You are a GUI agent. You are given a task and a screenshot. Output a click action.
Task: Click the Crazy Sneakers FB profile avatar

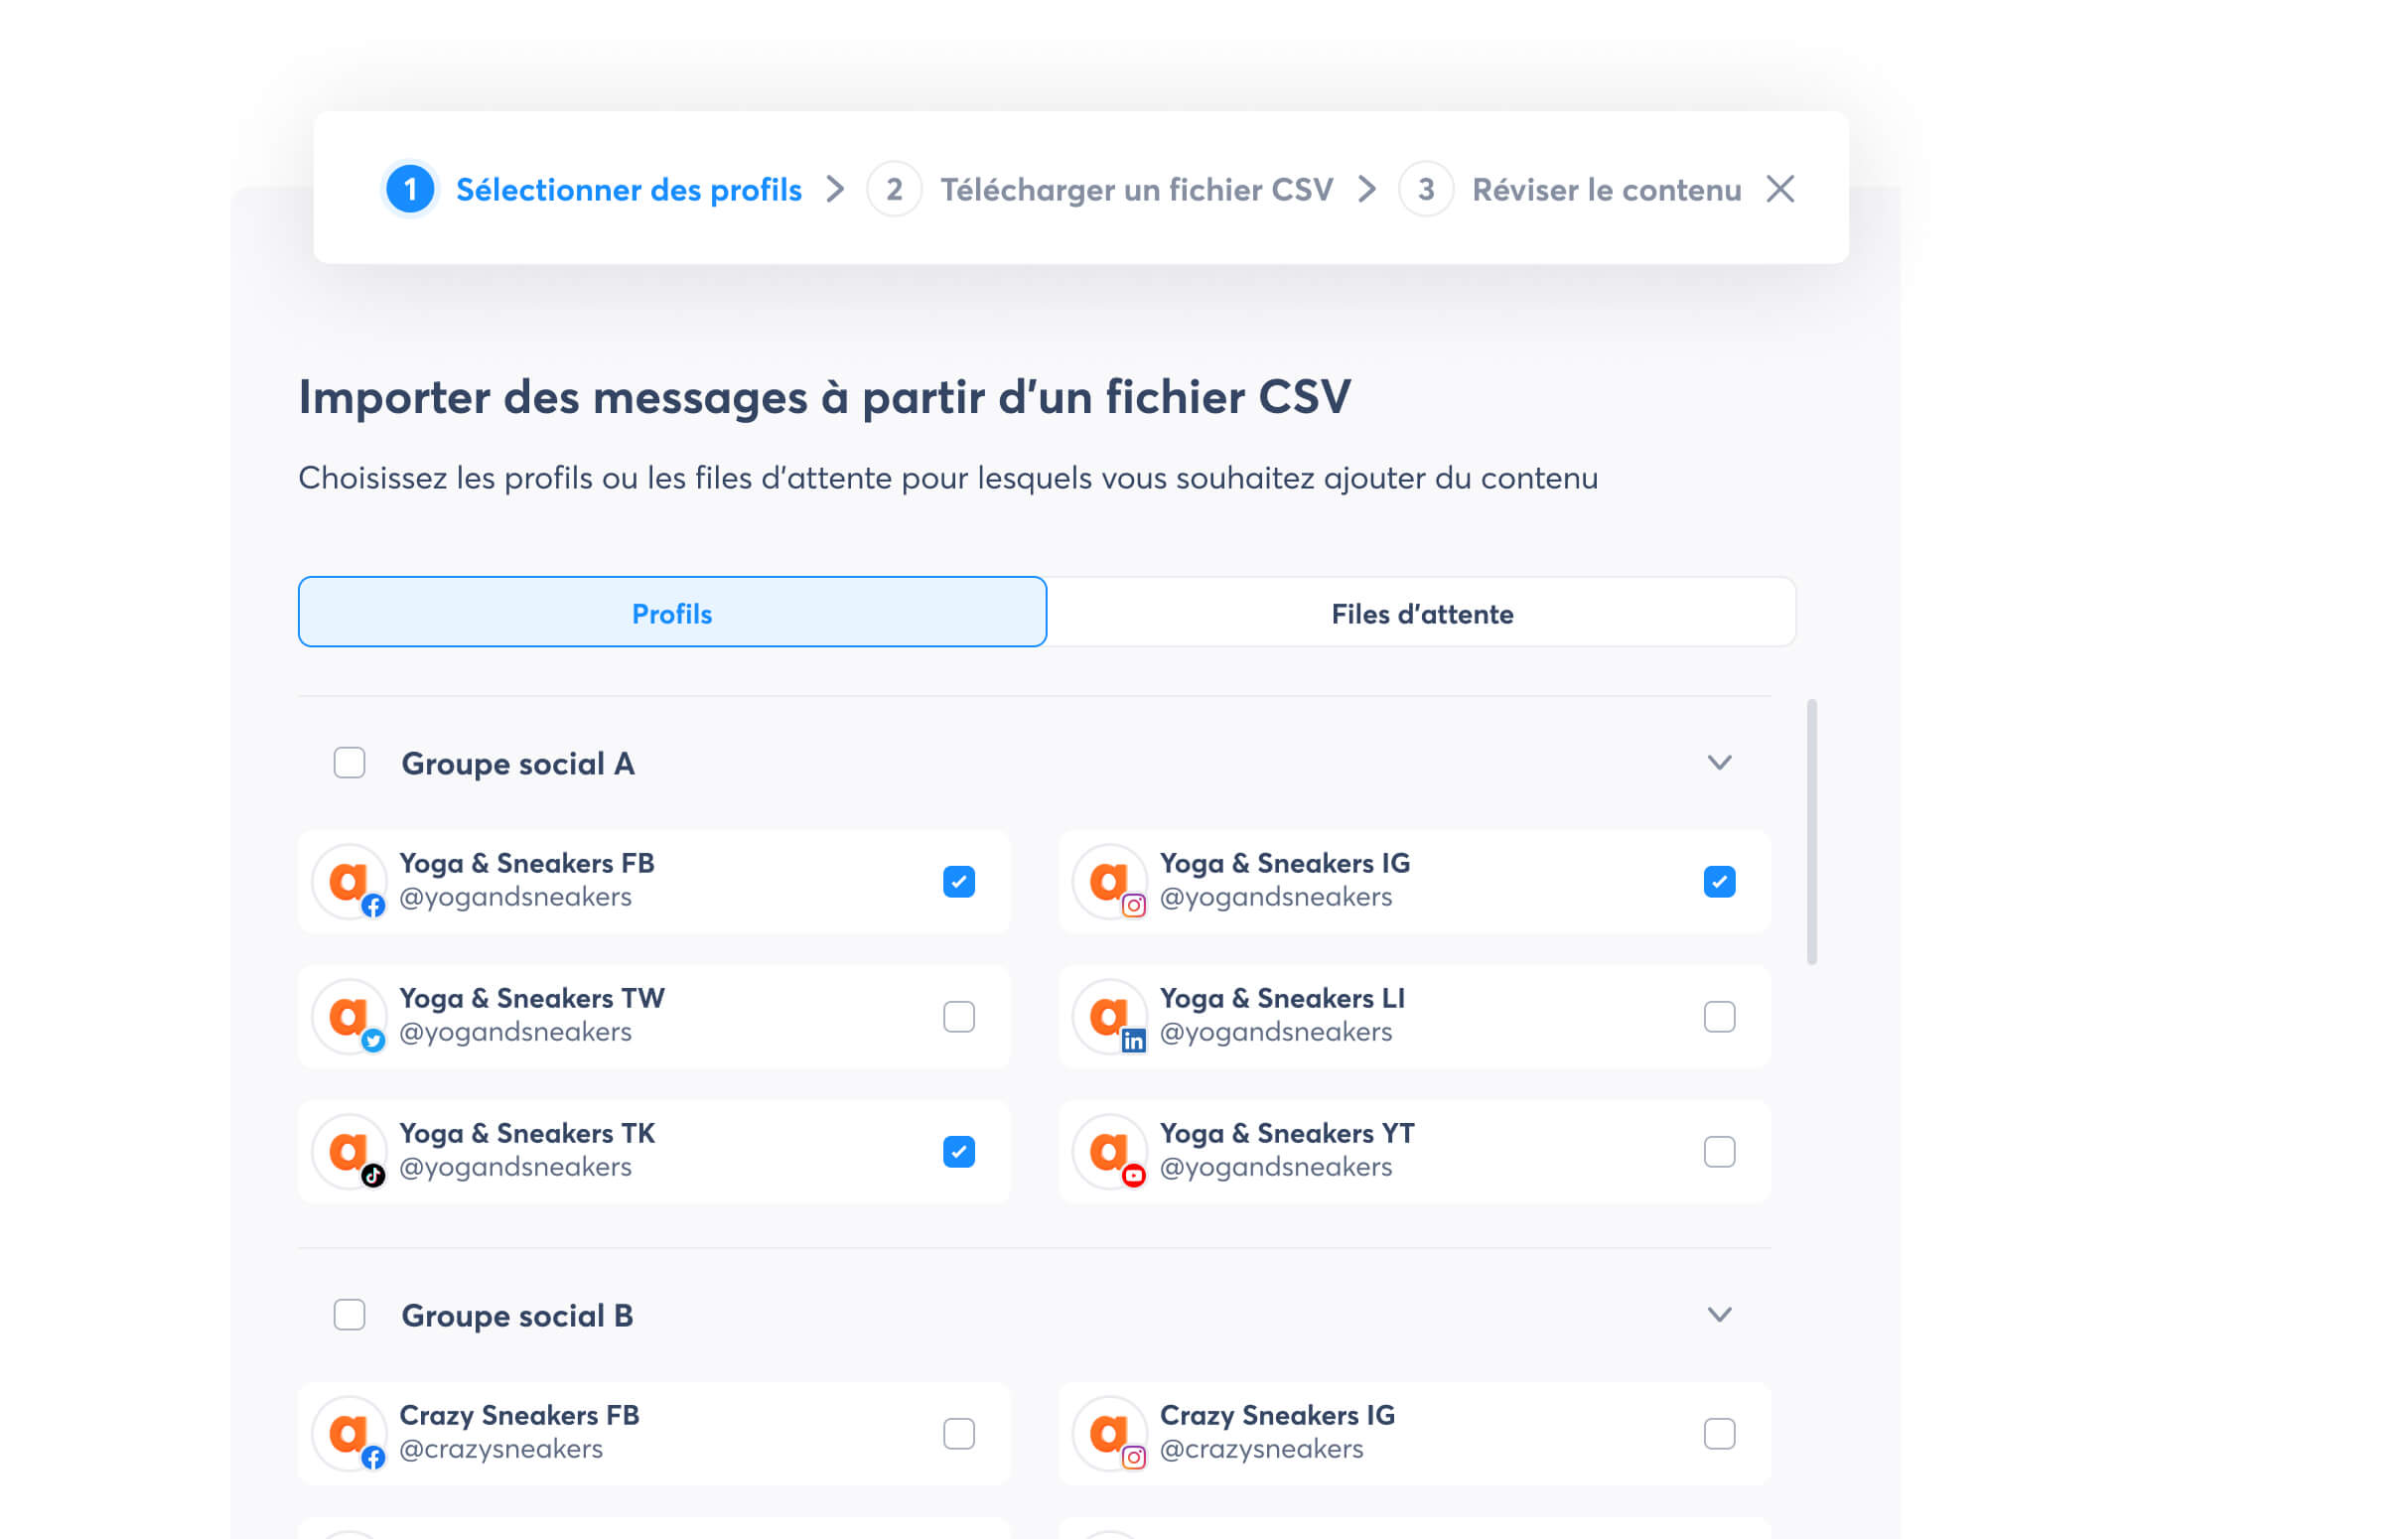[349, 1434]
